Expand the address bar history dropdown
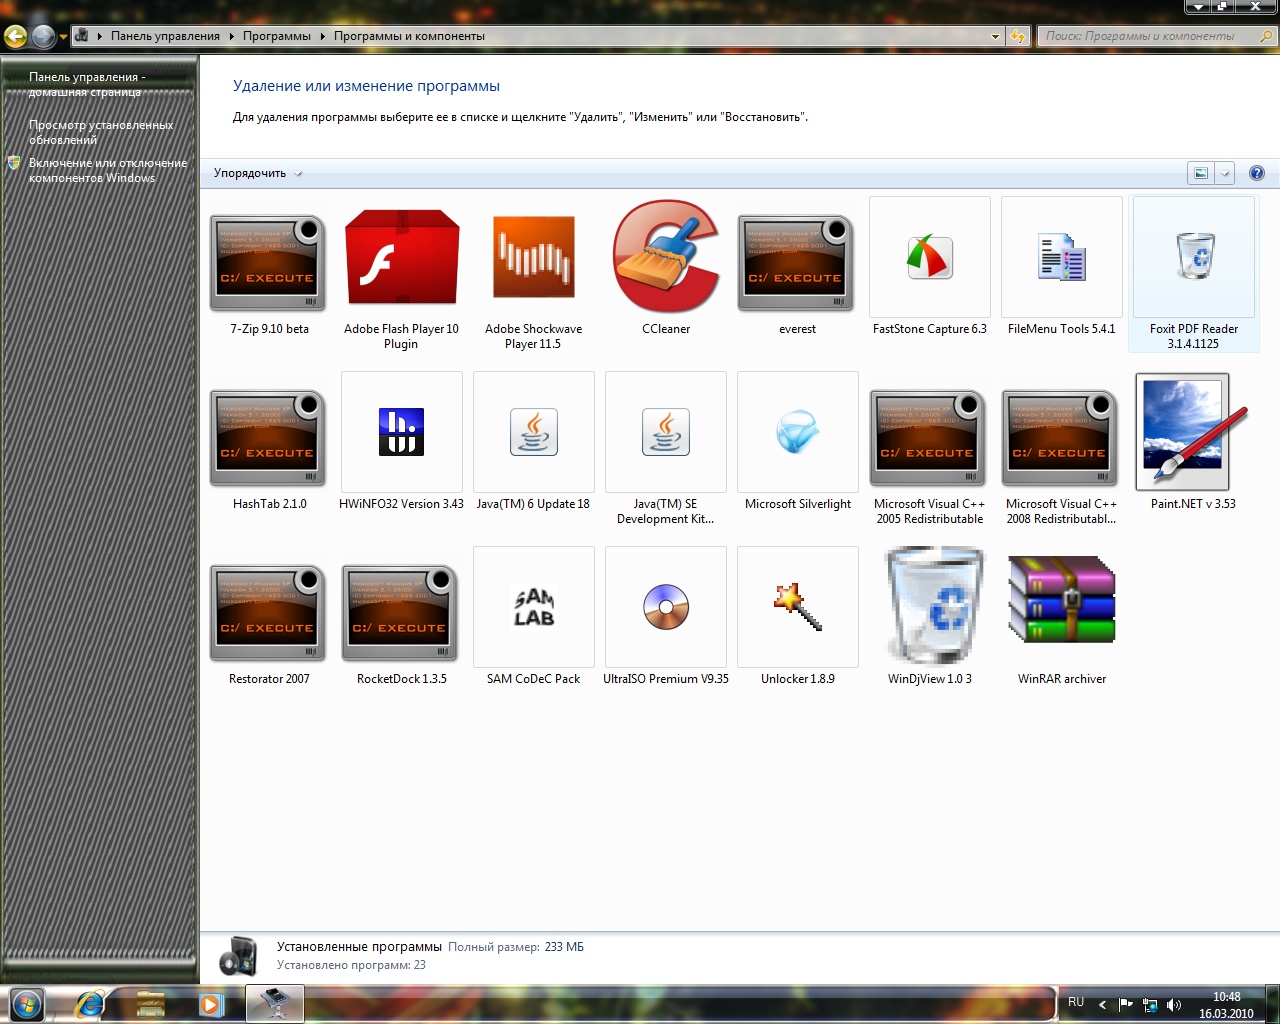 tap(995, 36)
